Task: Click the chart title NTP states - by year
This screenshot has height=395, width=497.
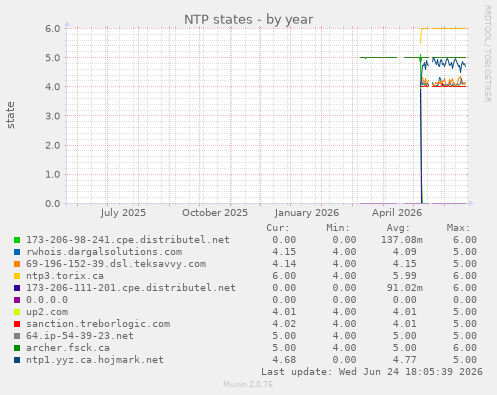Action: tap(249, 20)
